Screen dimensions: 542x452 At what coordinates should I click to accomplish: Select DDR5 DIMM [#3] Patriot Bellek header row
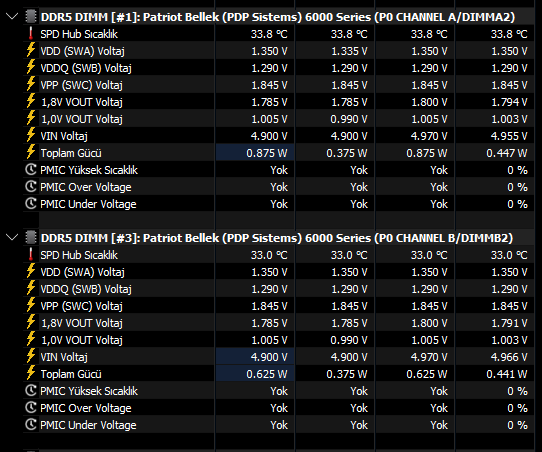pyautogui.click(x=277, y=238)
